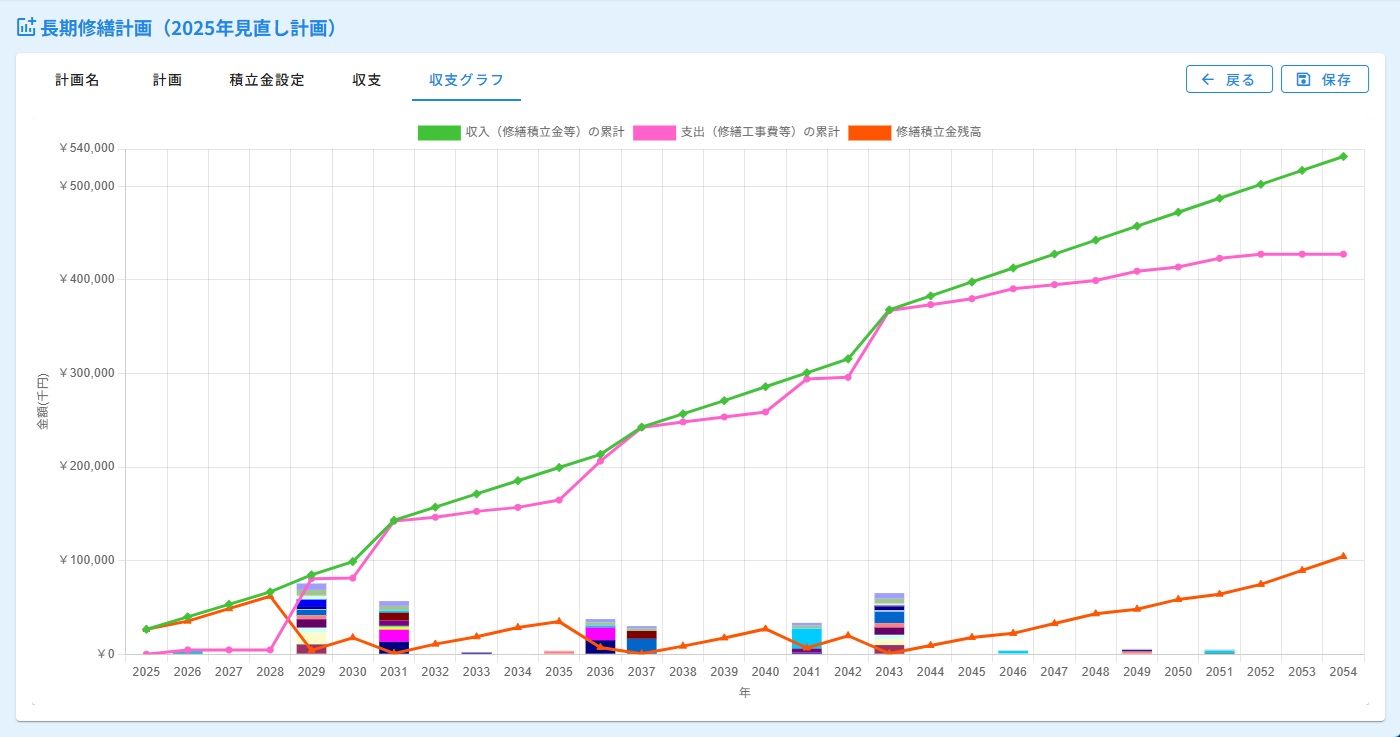Select the 収支 tab
The image size is (1400, 737).
pos(367,80)
